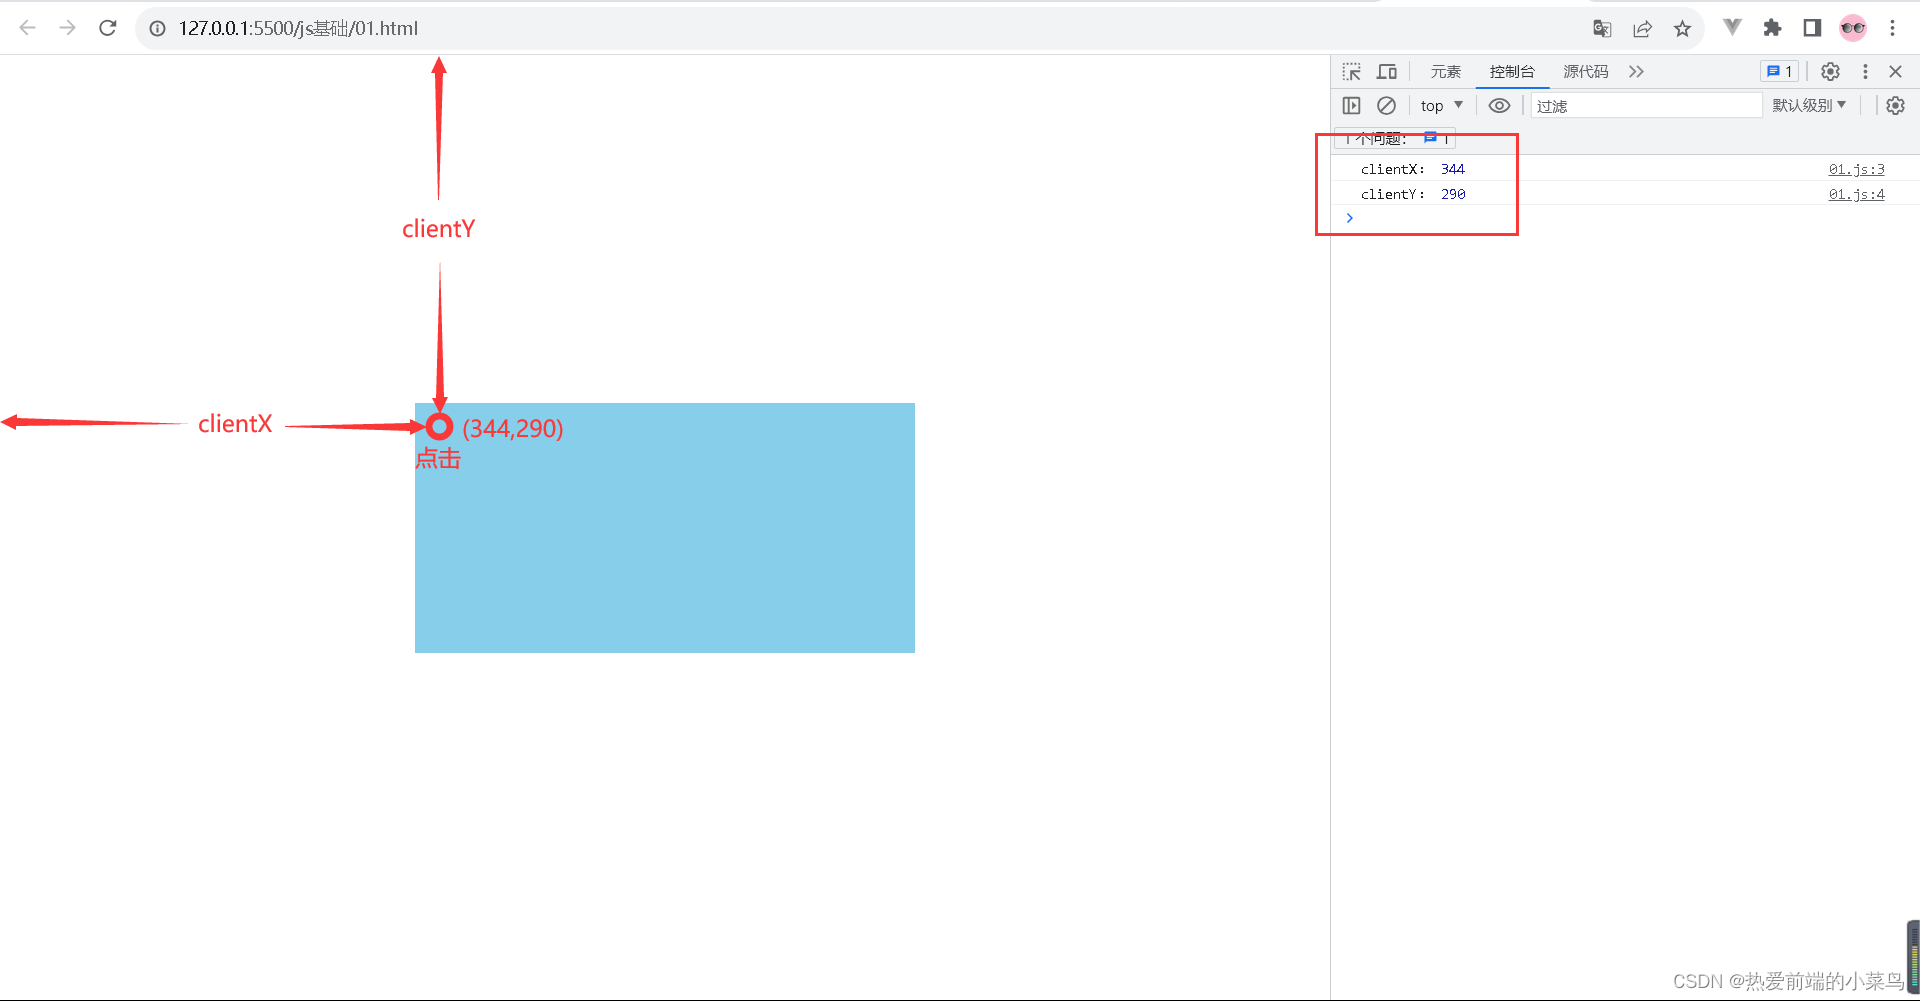
Task: Open the Vue devtools extension icon
Action: (x=1732, y=28)
